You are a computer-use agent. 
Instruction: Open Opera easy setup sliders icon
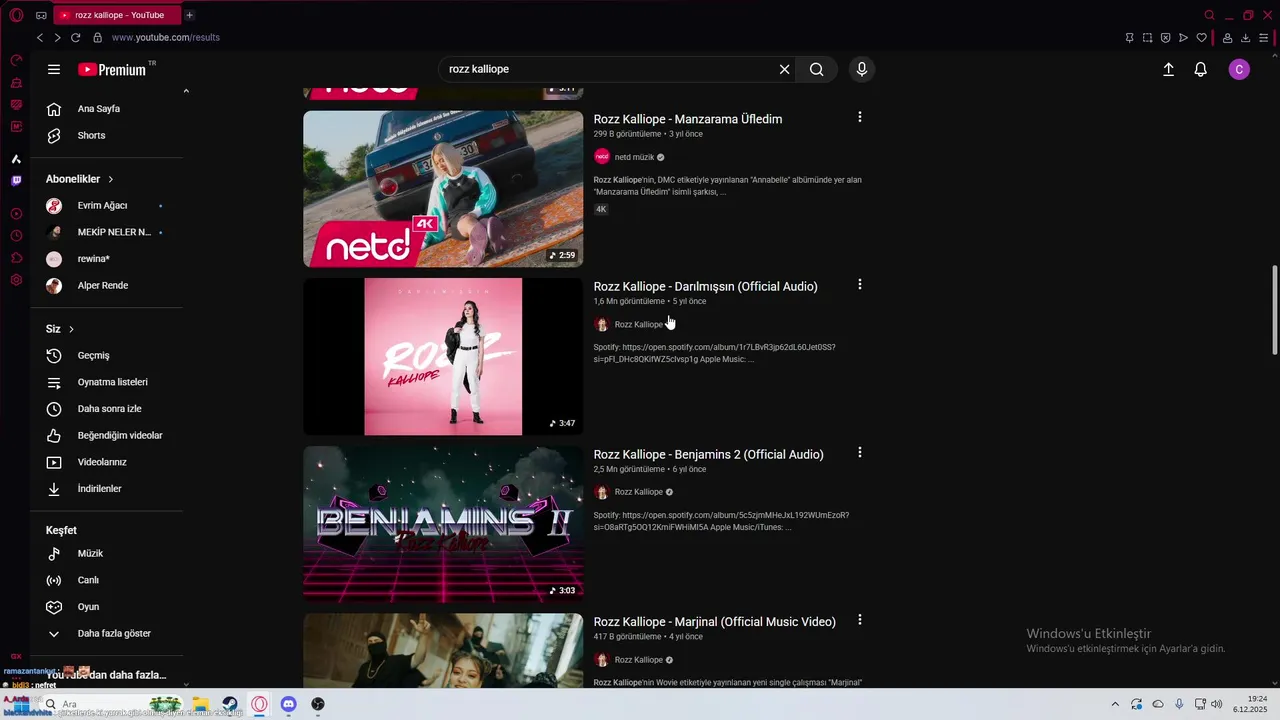(x=1263, y=38)
